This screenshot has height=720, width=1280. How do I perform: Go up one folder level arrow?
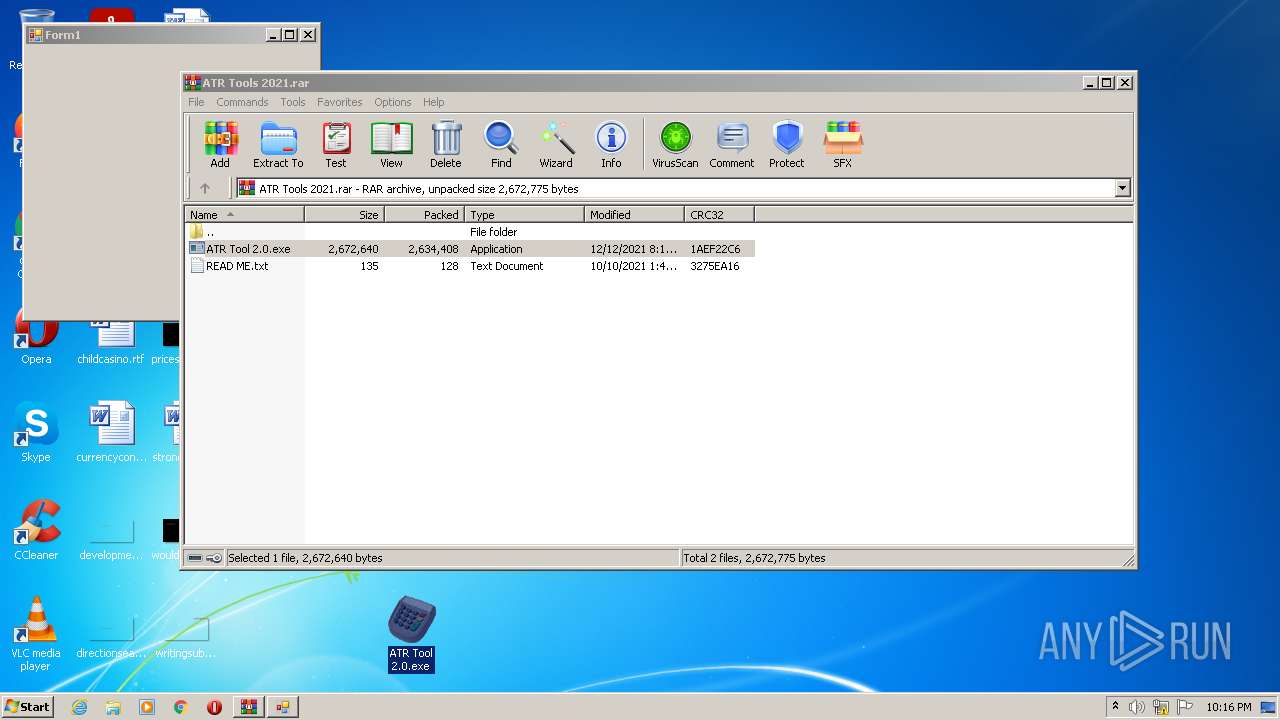[205, 188]
